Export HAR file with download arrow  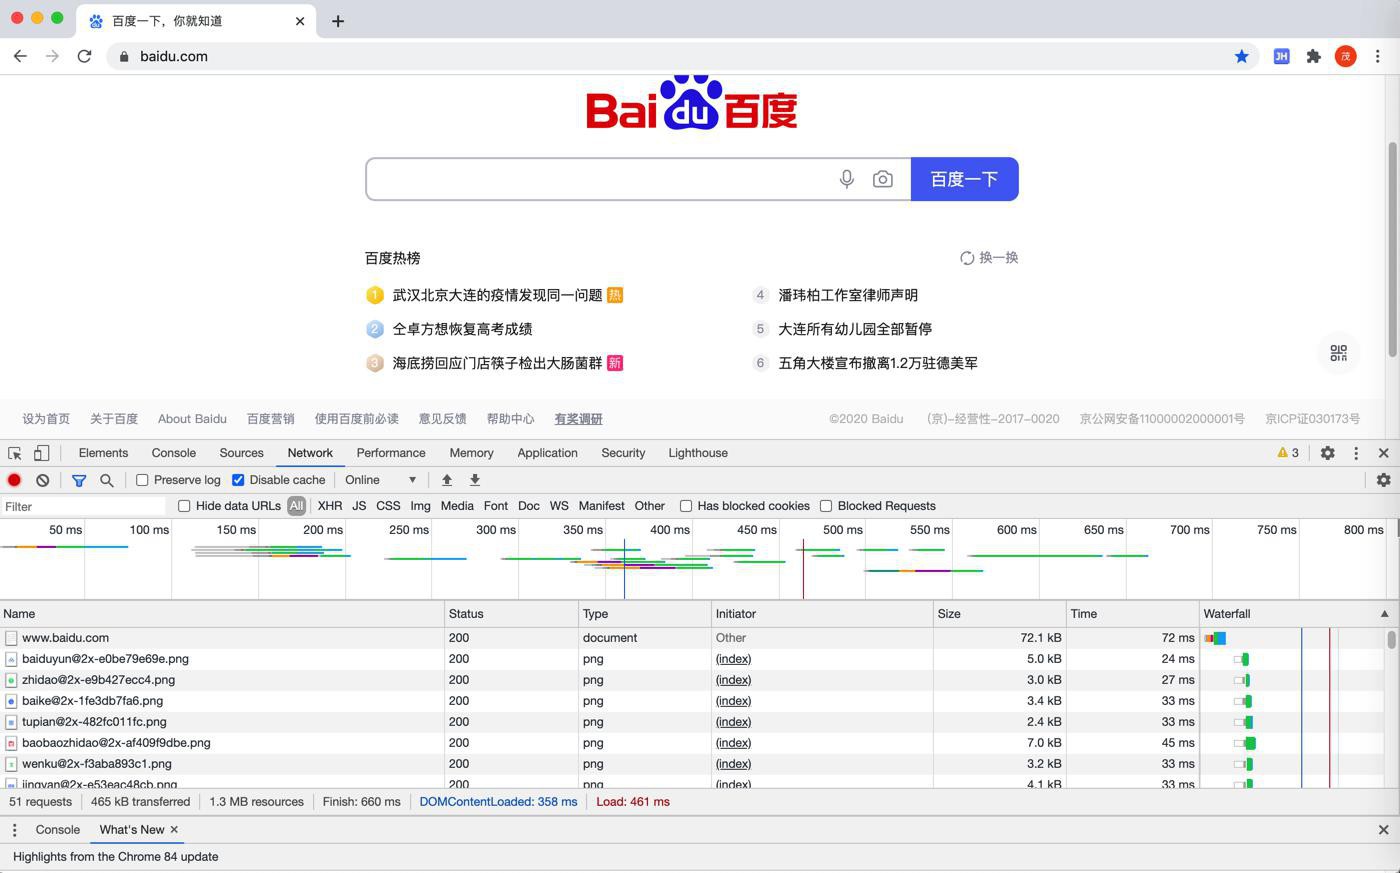click(475, 480)
